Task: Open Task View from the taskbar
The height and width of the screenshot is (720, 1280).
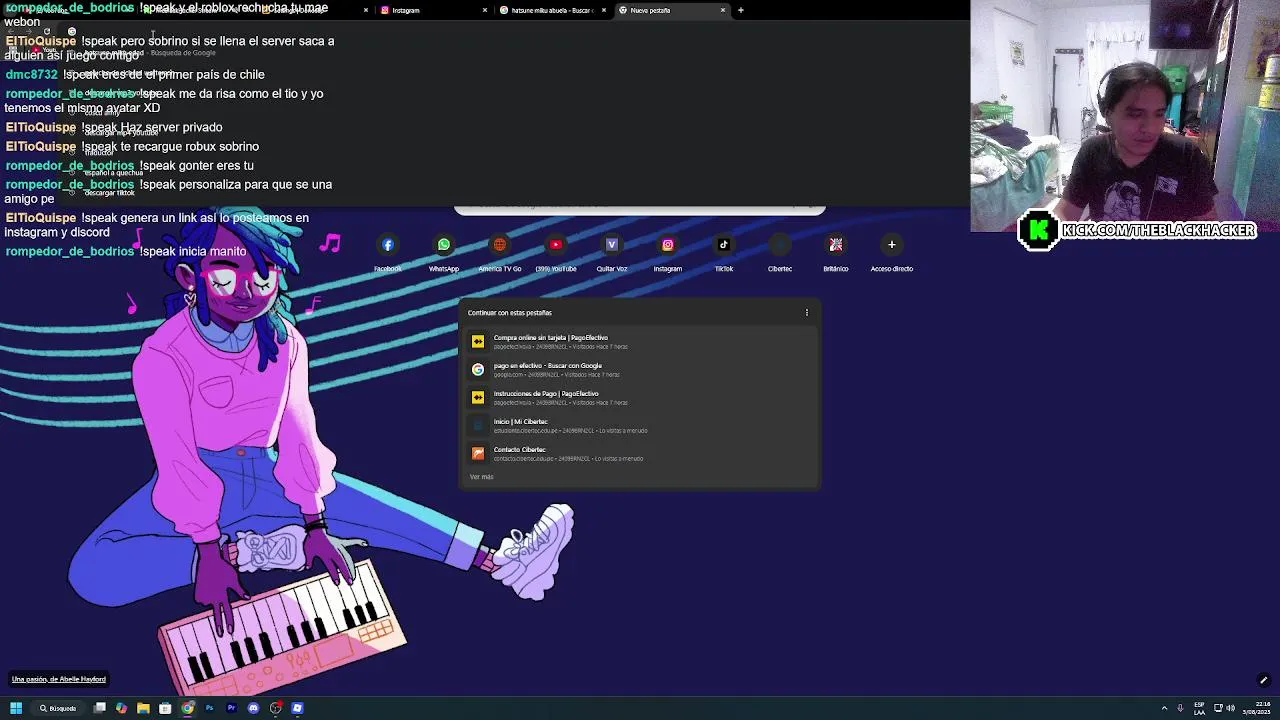Action: tap(100, 708)
